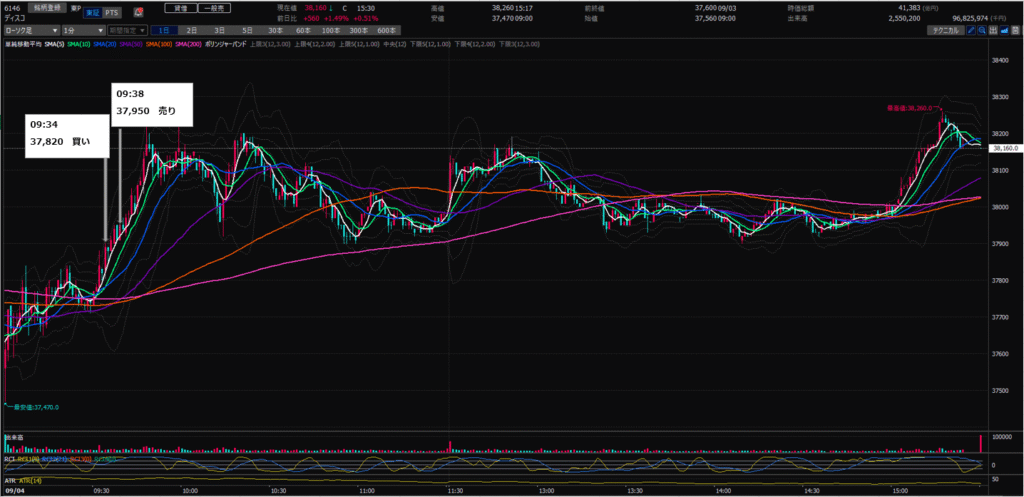The image size is (1024, 497).
Task: Open the 期間指定 dropdown
Action: (x=127, y=30)
